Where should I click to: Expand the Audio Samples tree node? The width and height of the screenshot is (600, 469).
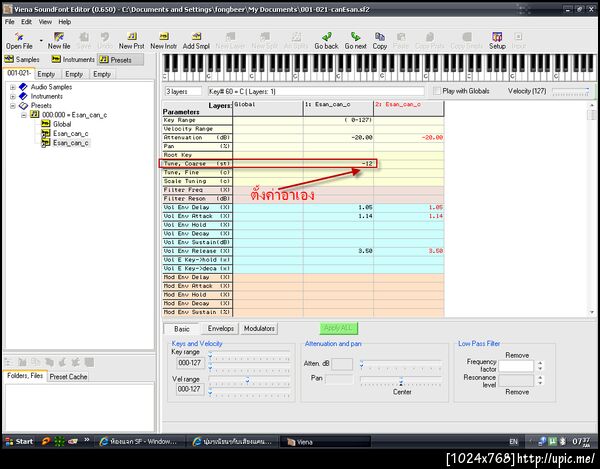13,87
